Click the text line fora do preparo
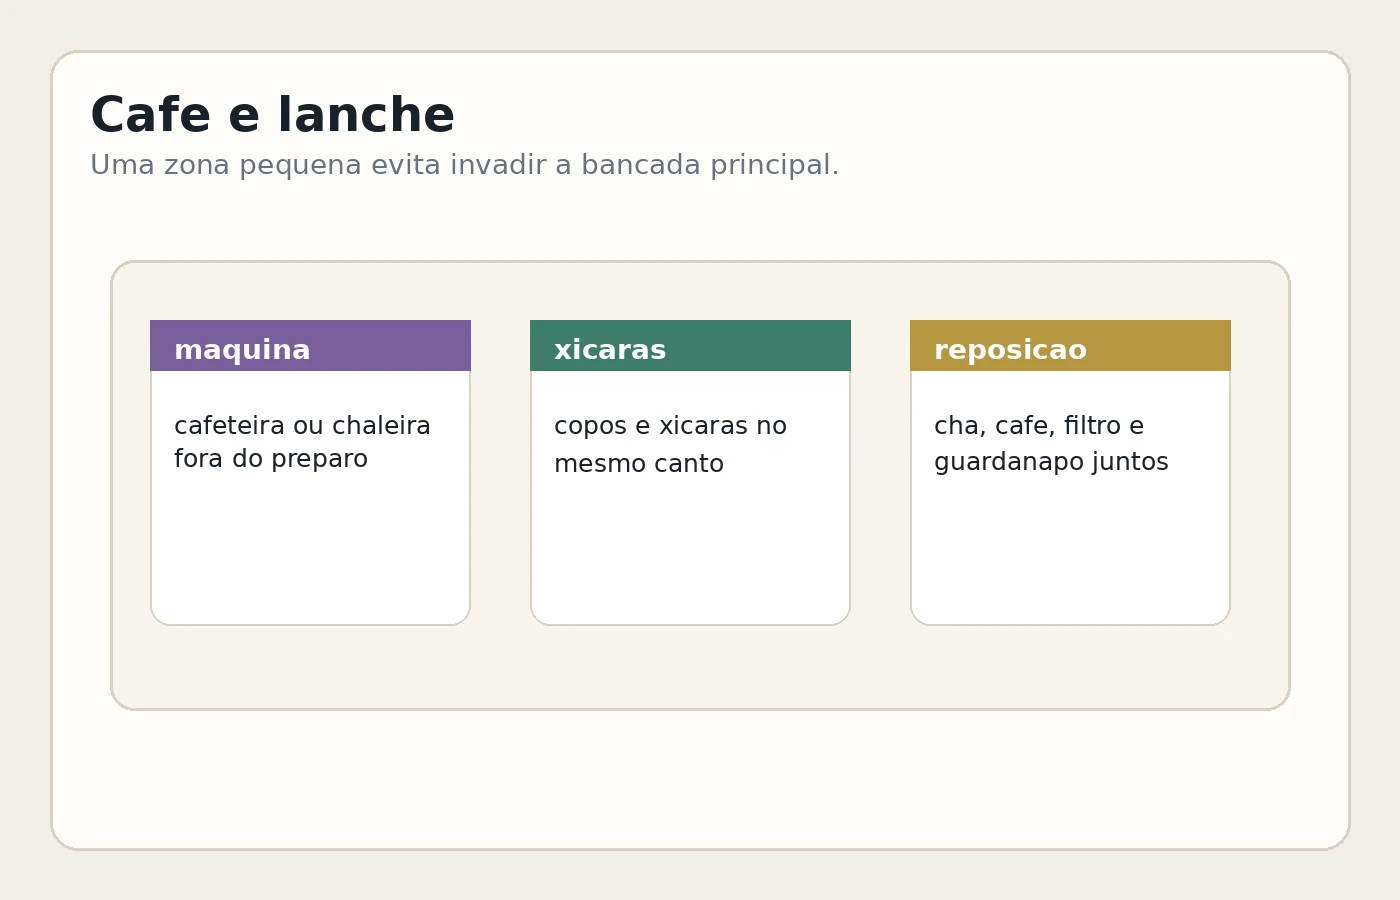 [271, 459]
